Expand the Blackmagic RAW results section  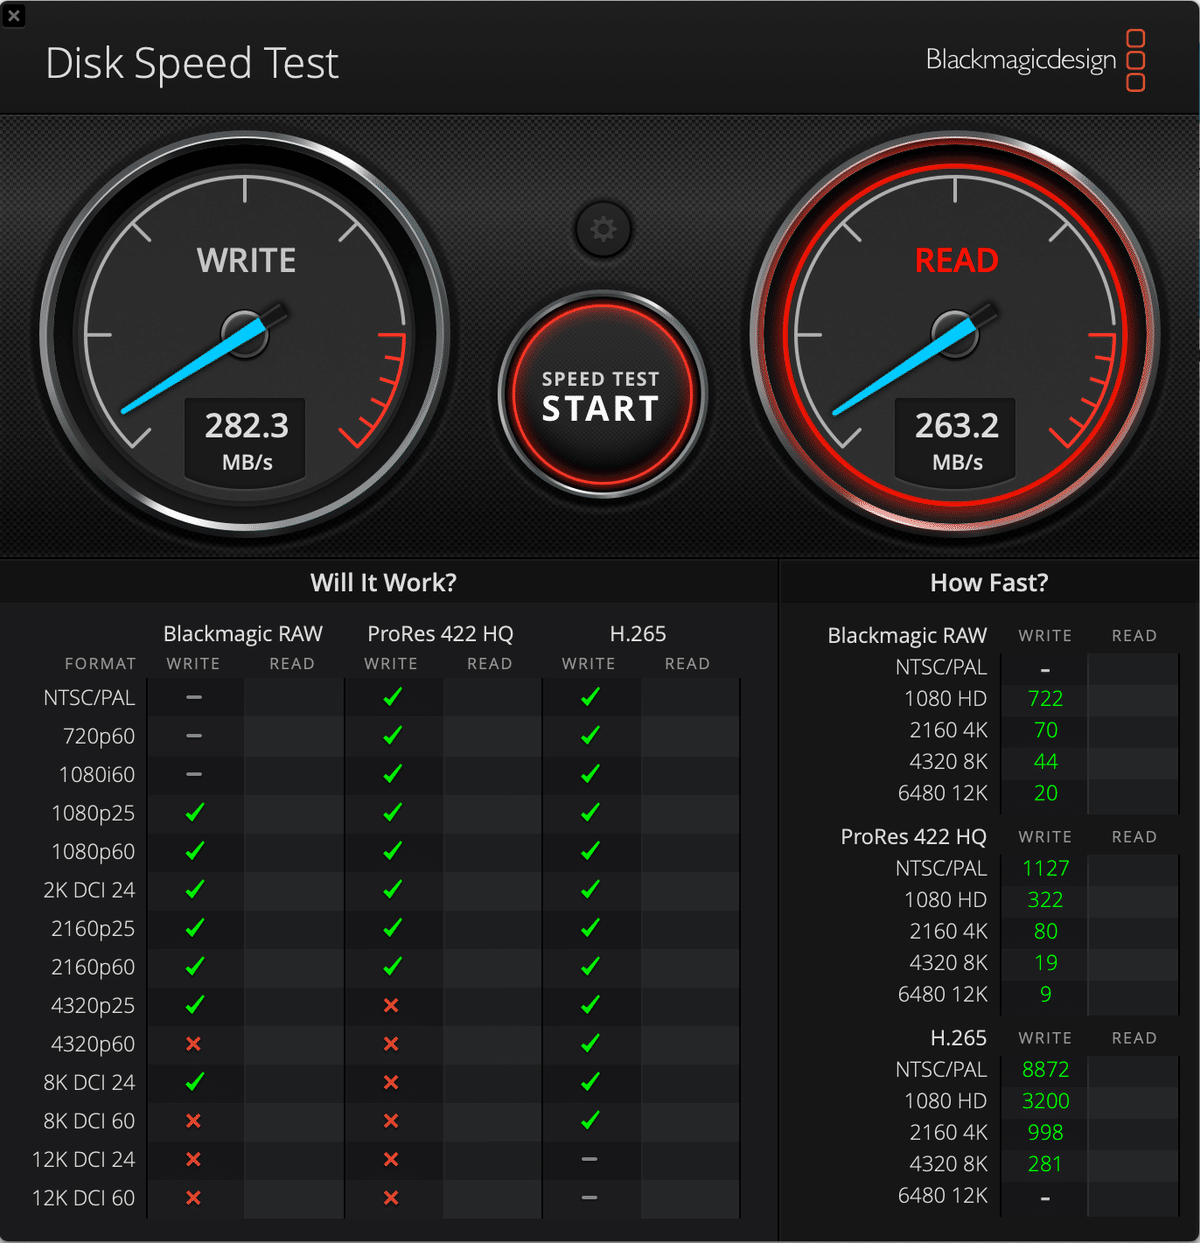907,635
